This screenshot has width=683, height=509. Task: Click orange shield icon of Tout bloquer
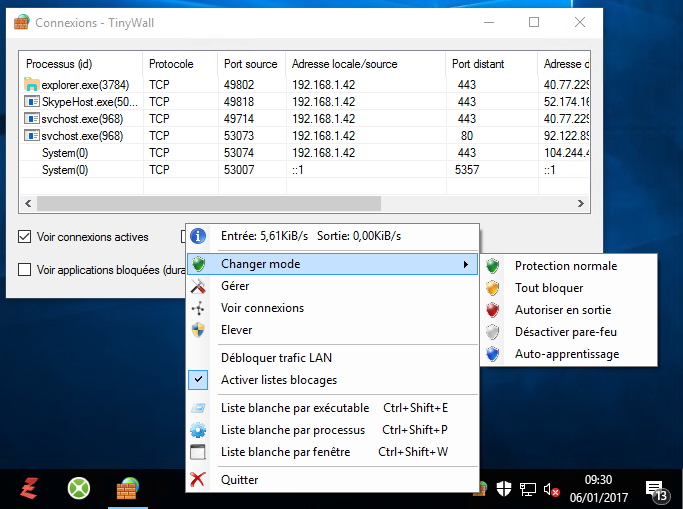493,288
